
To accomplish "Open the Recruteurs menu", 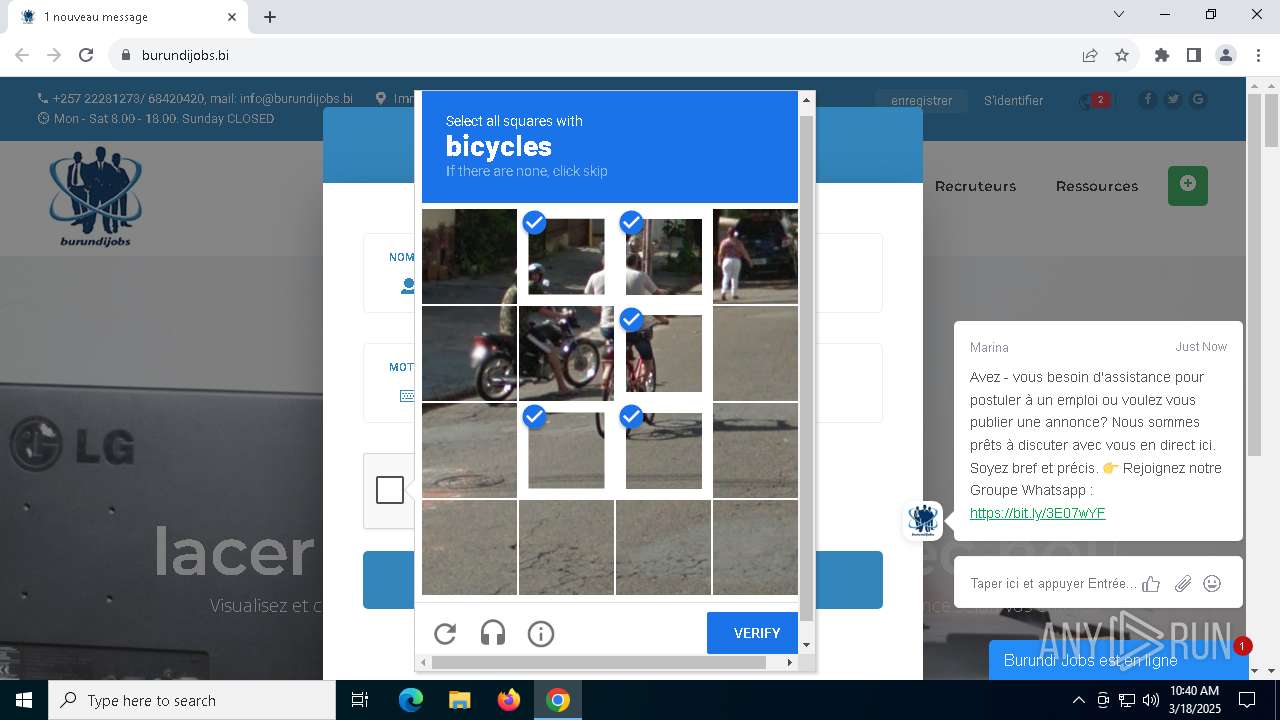I will [x=975, y=186].
